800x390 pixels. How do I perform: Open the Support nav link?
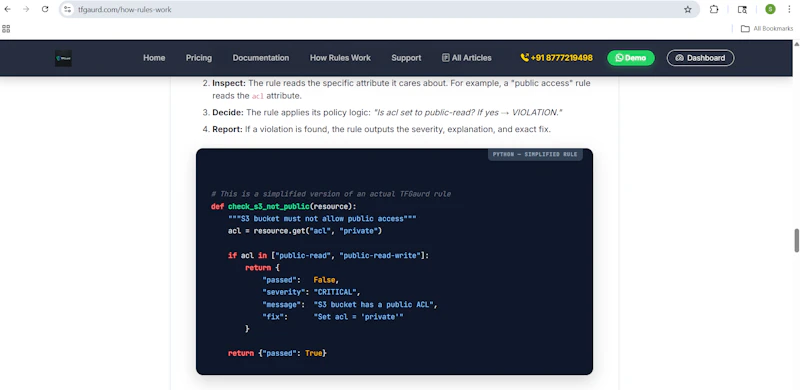[406, 58]
